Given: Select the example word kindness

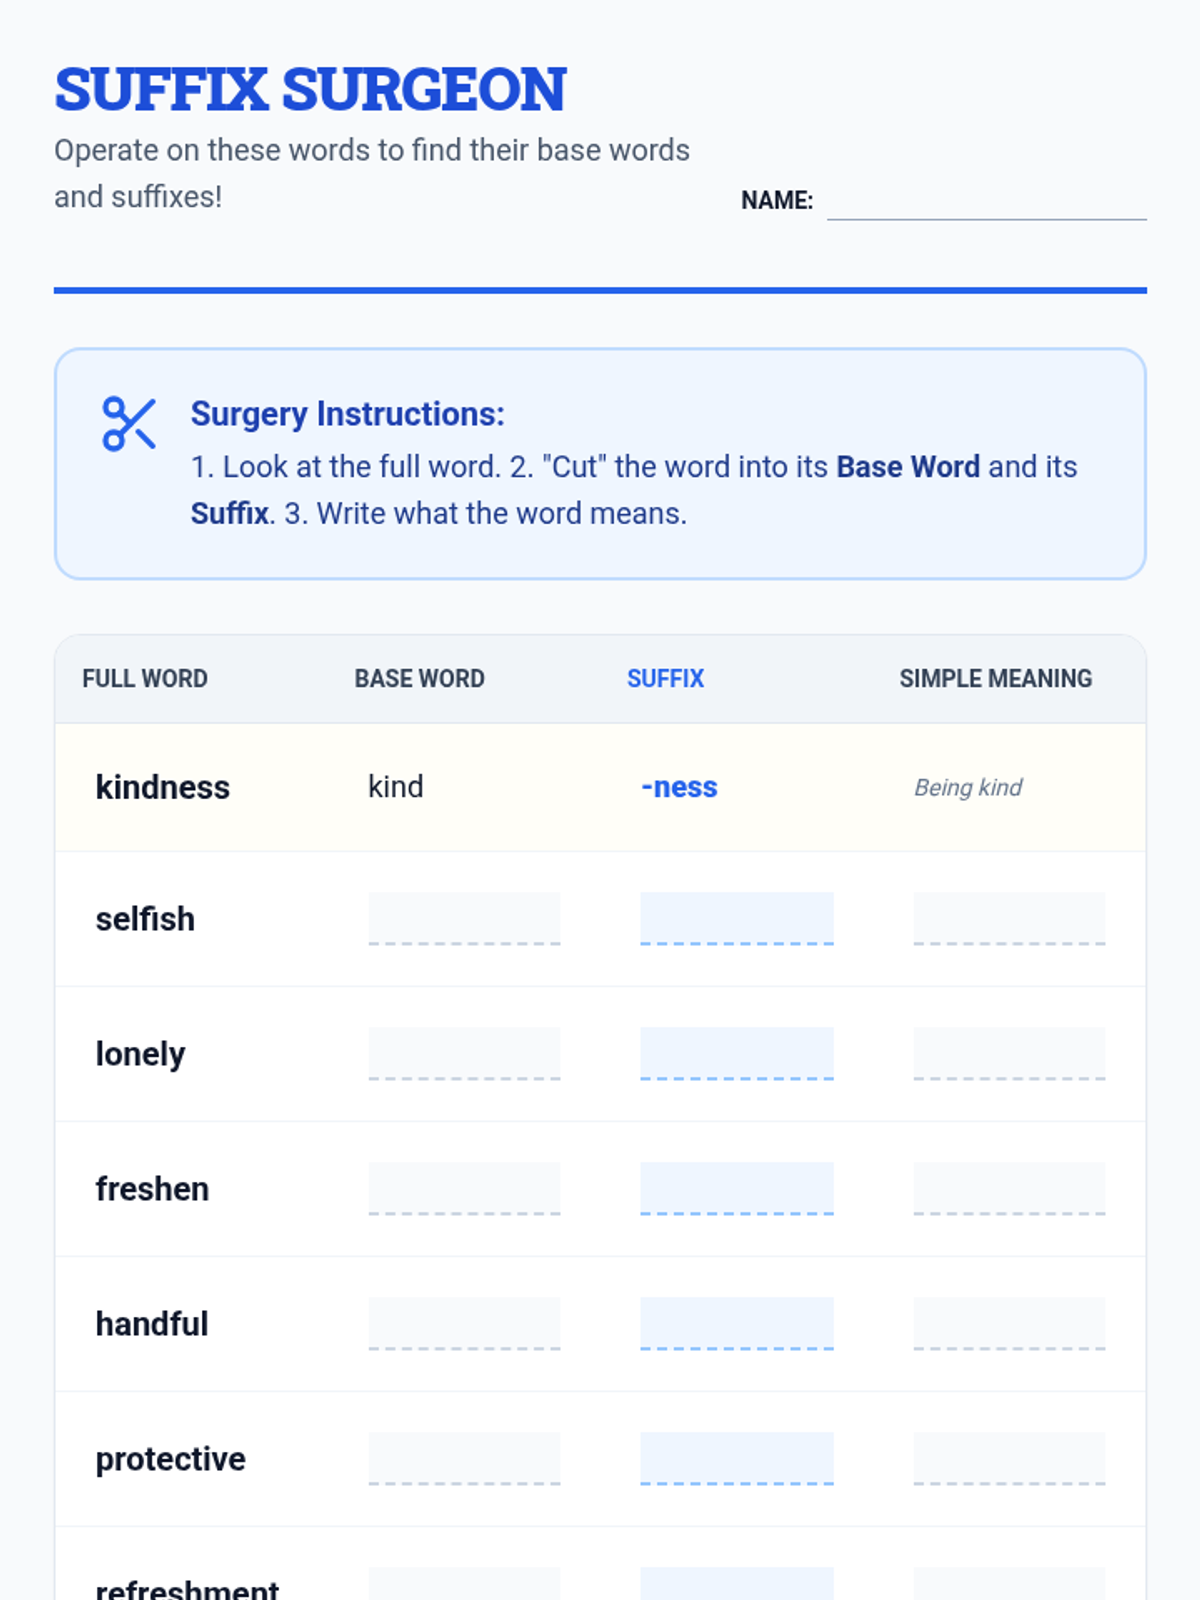Looking at the screenshot, I should [x=163, y=787].
